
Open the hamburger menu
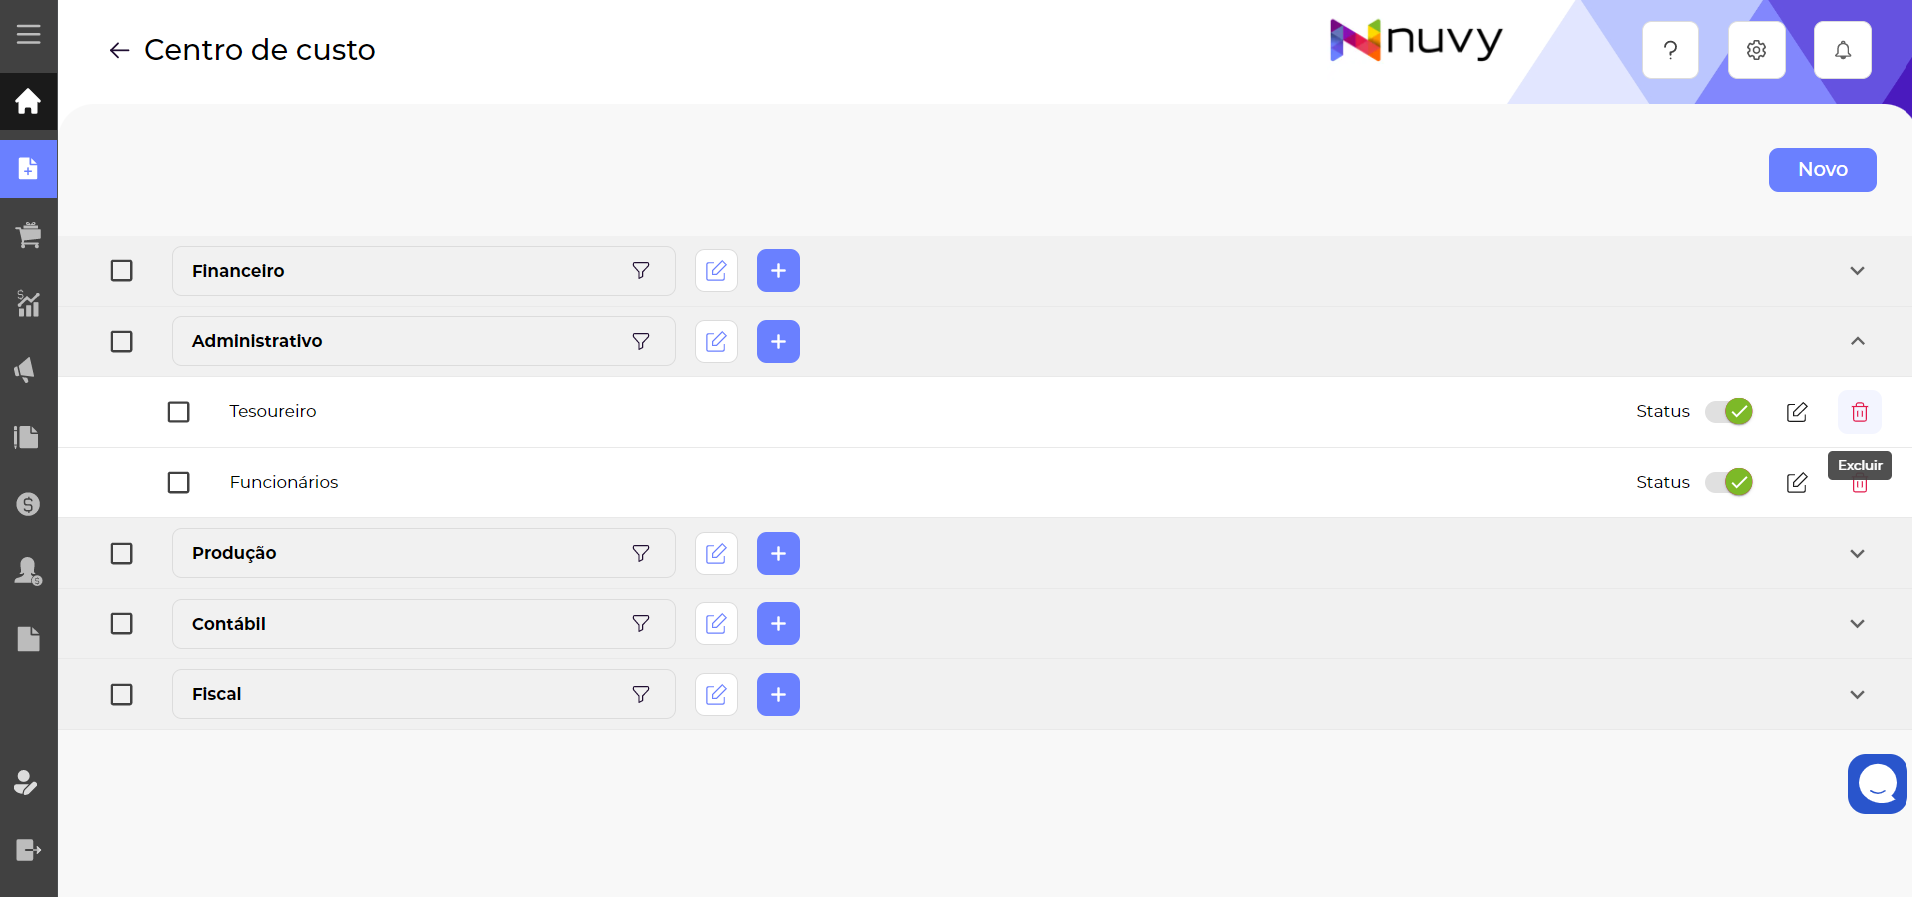(29, 35)
